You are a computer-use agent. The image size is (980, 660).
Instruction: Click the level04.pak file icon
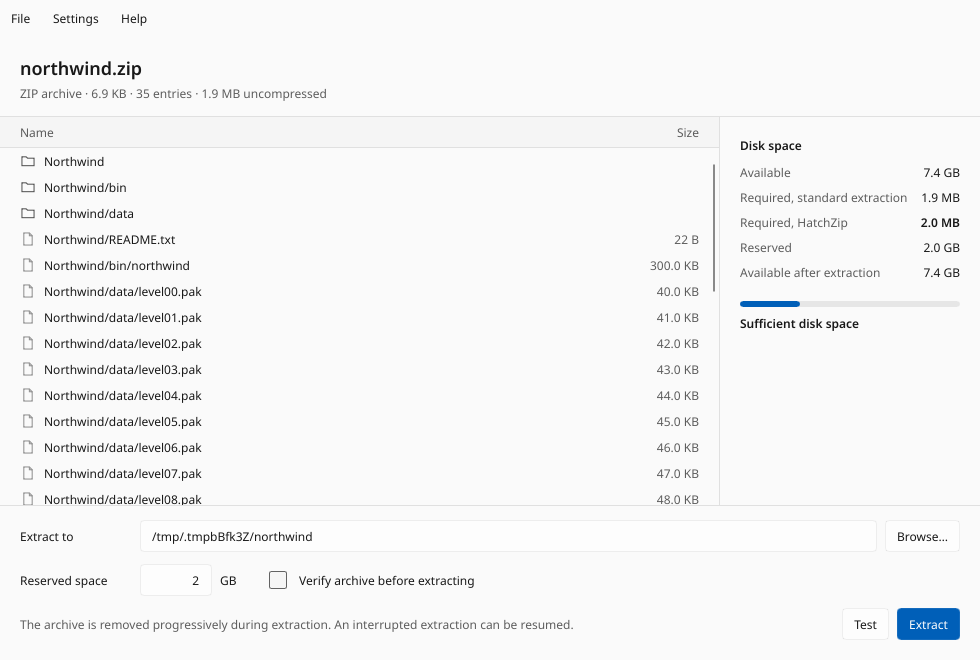(x=28, y=396)
